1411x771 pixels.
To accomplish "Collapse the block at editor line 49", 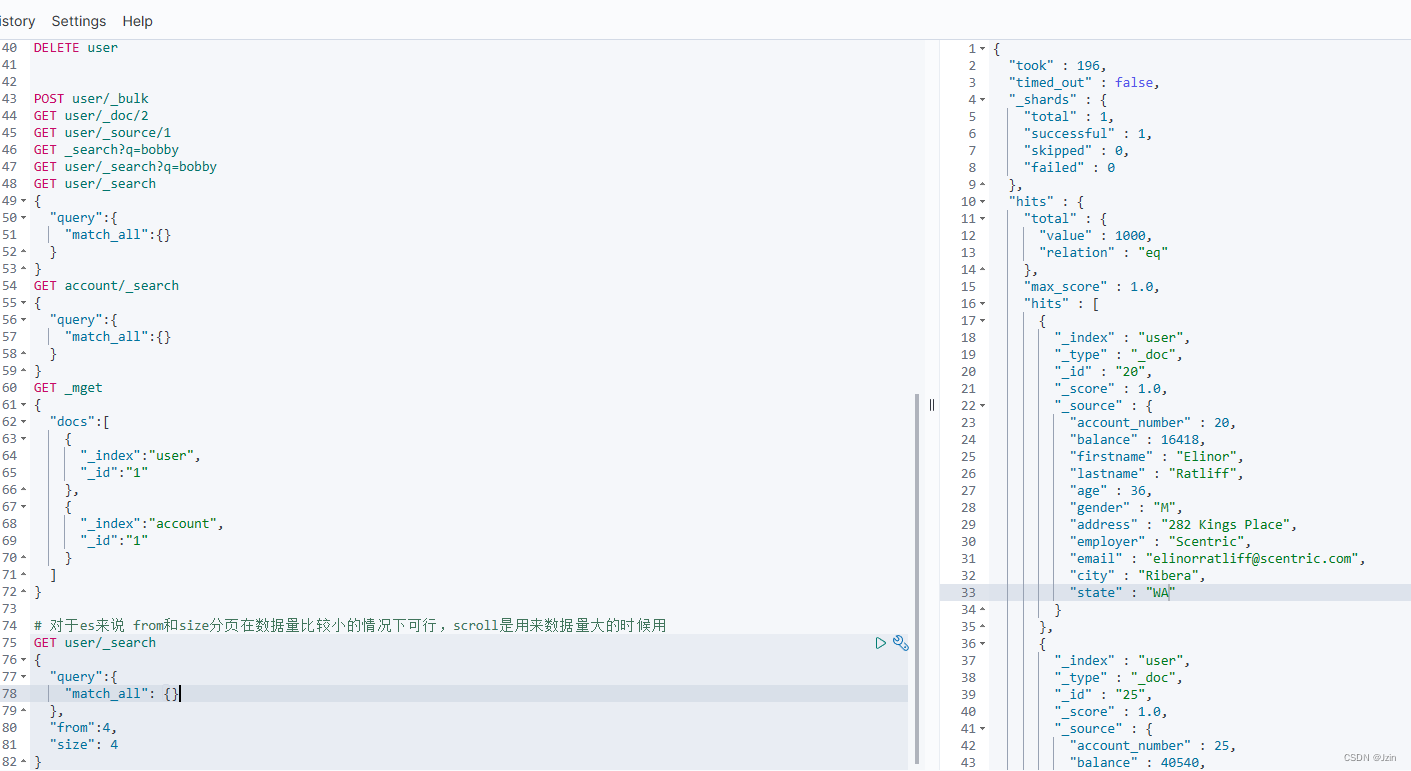I will click(24, 201).
